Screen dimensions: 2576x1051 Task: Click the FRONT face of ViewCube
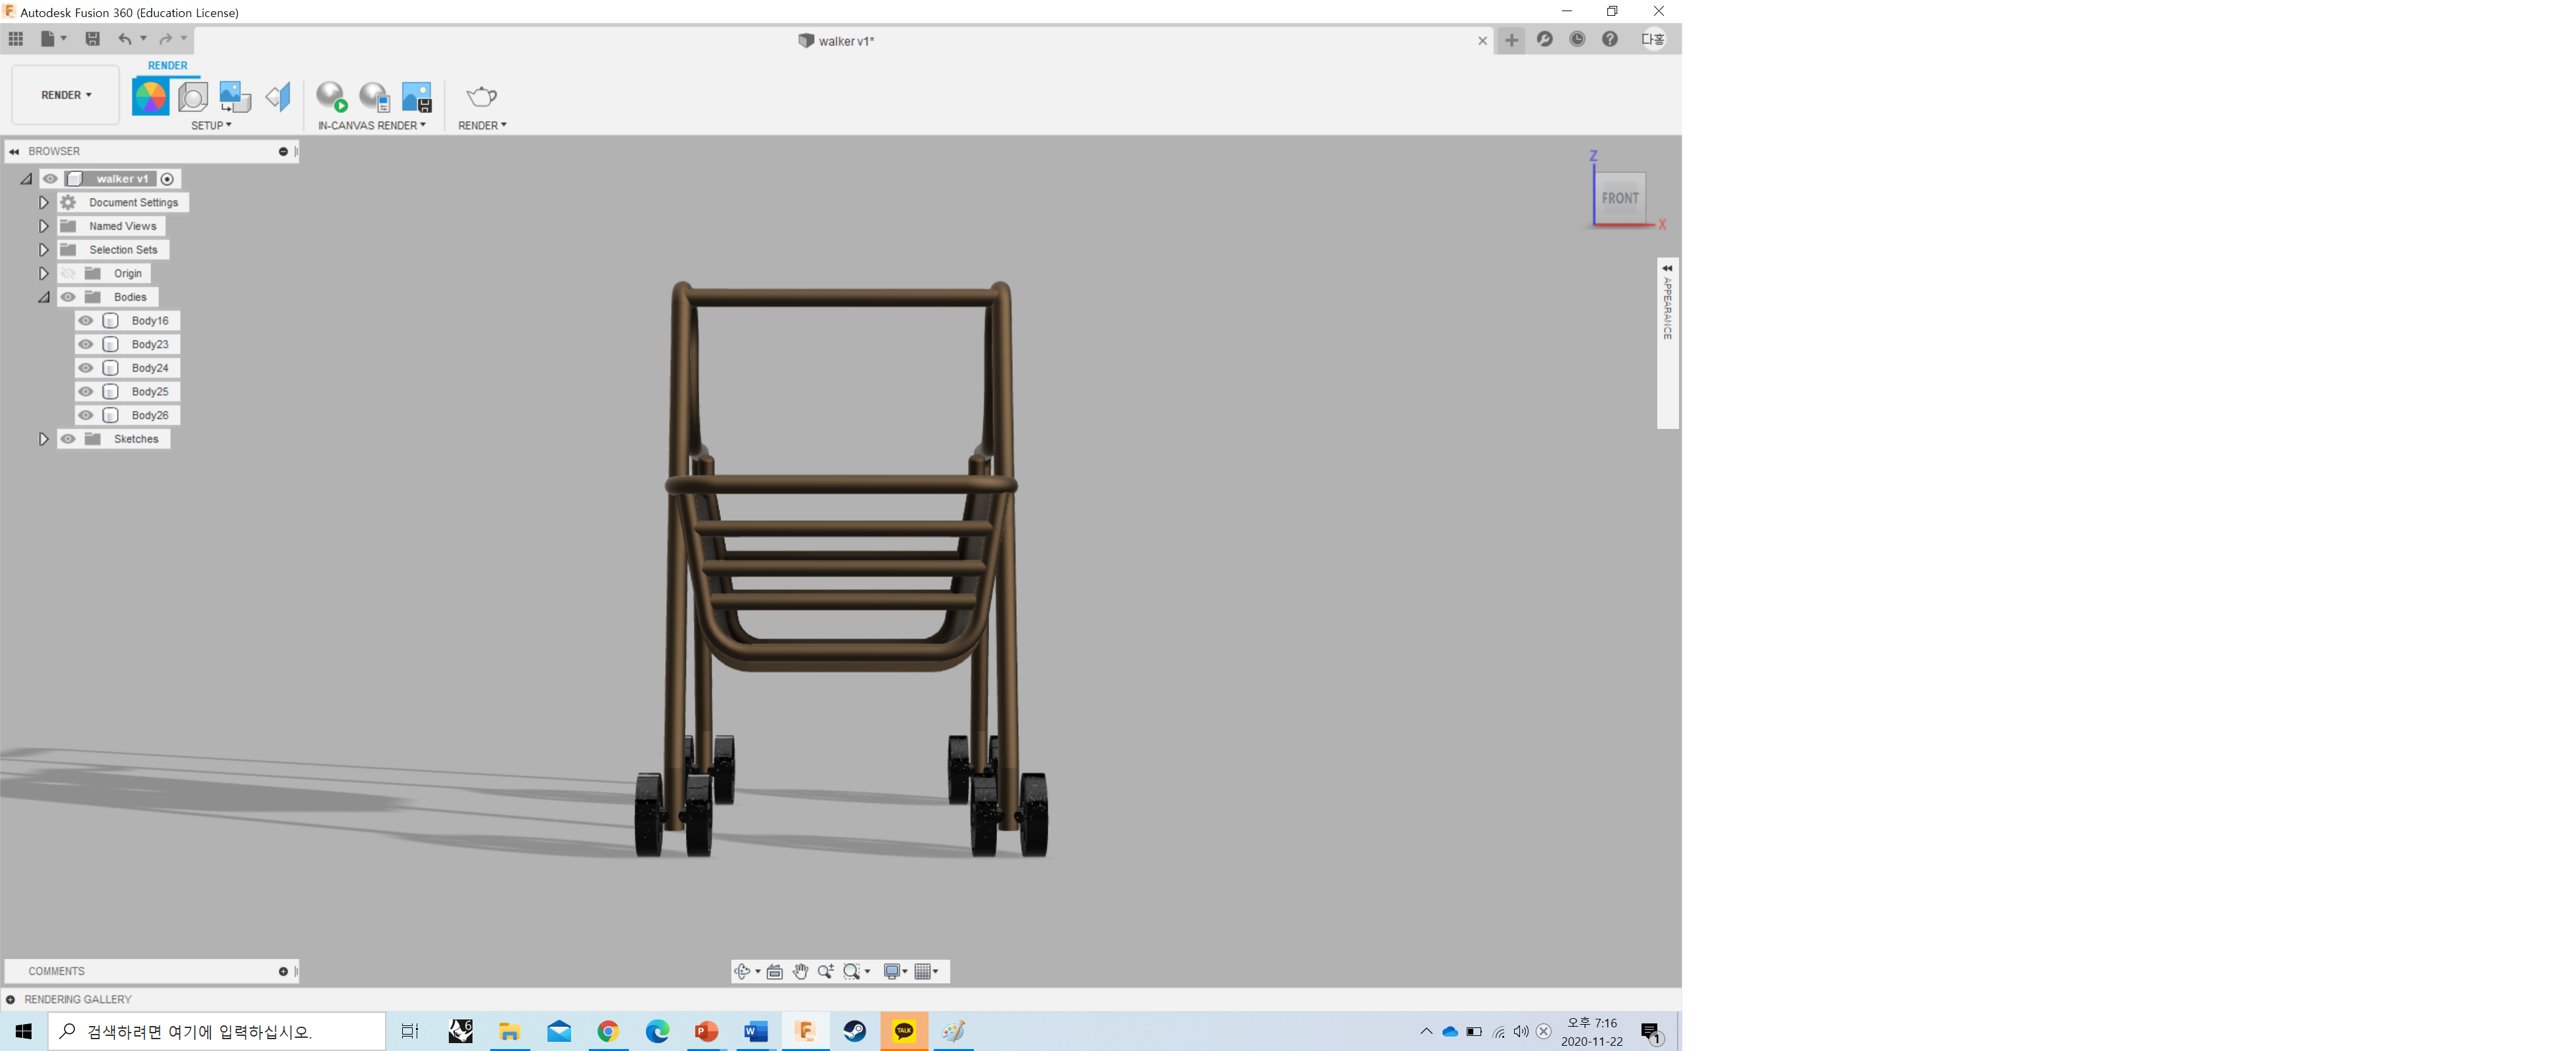coord(1619,198)
